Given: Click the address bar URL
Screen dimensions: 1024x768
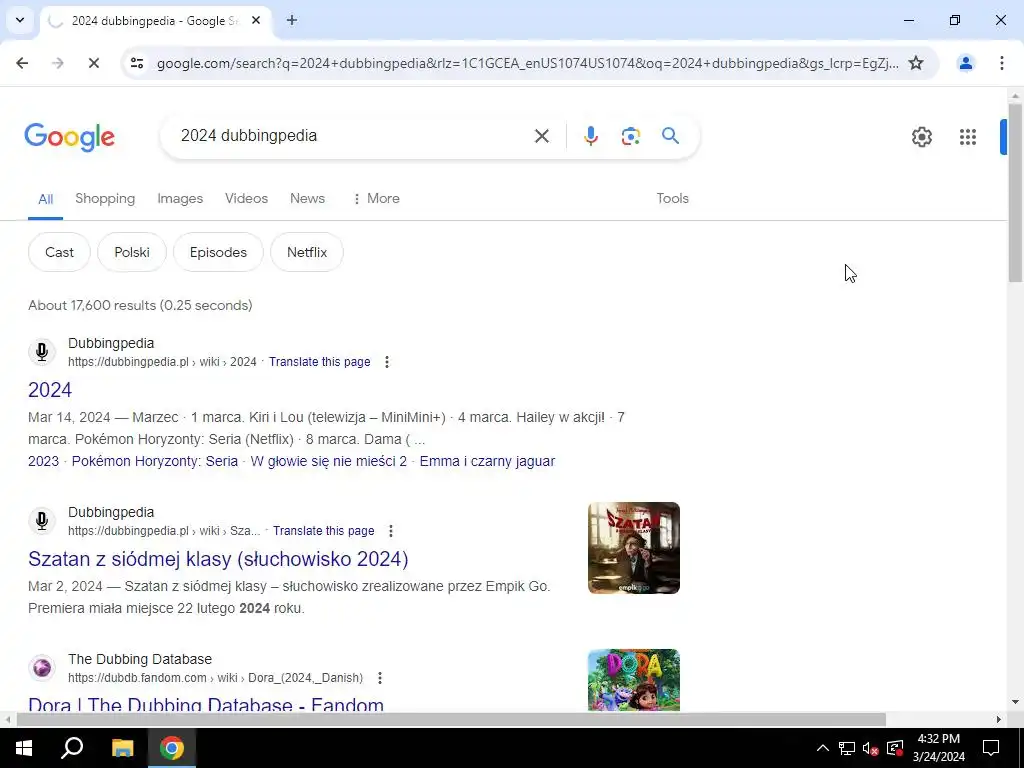Looking at the screenshot, I should pos(527,63).
